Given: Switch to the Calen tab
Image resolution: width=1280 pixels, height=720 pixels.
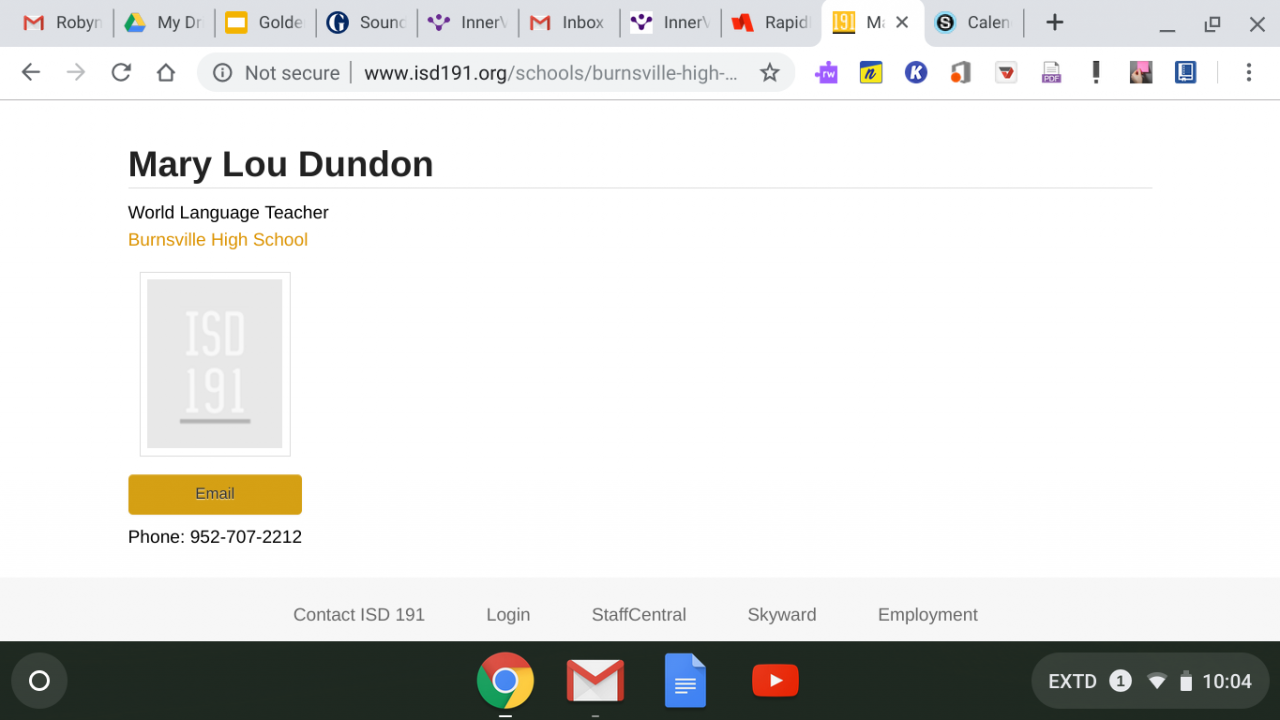Looking at the screenshot, I should tap(973, 22).
